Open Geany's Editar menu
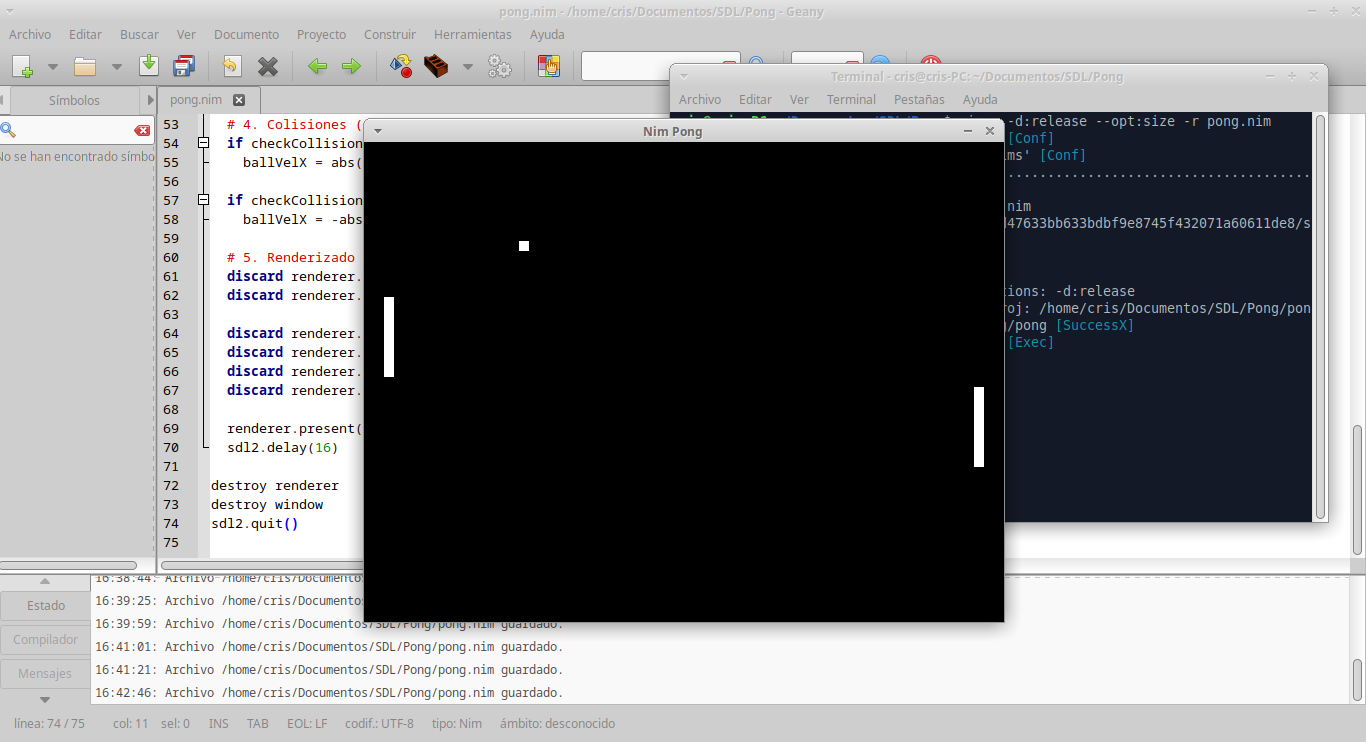The height and width of the screenshot is (742, 1366). (x=86, y=34)
